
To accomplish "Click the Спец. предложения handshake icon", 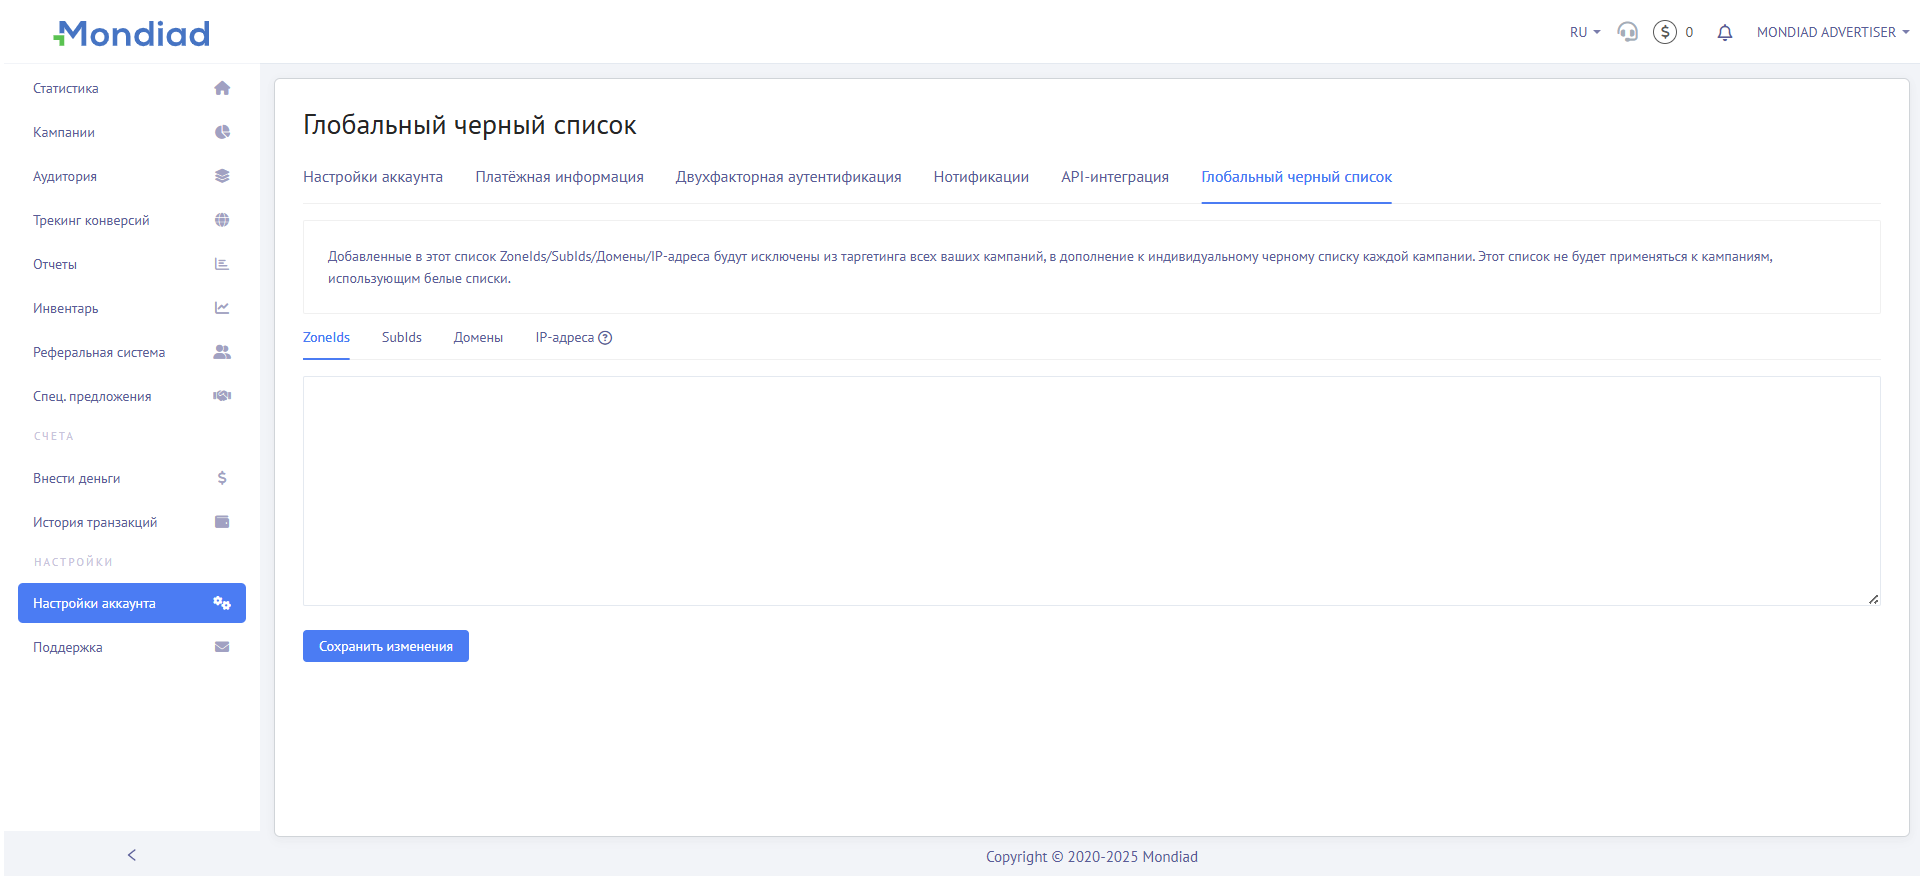I will (x=222, y=396).
